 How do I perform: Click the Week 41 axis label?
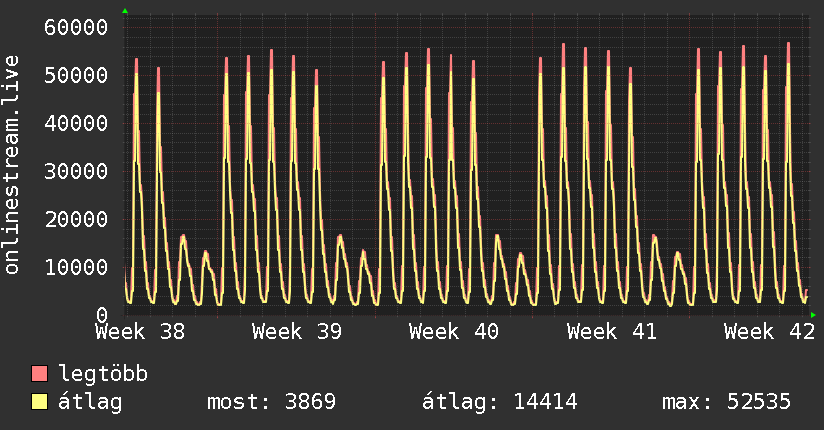point(612,332)
